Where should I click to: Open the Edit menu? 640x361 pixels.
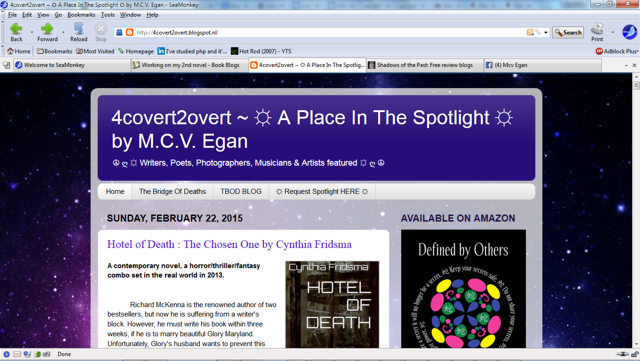27,15
